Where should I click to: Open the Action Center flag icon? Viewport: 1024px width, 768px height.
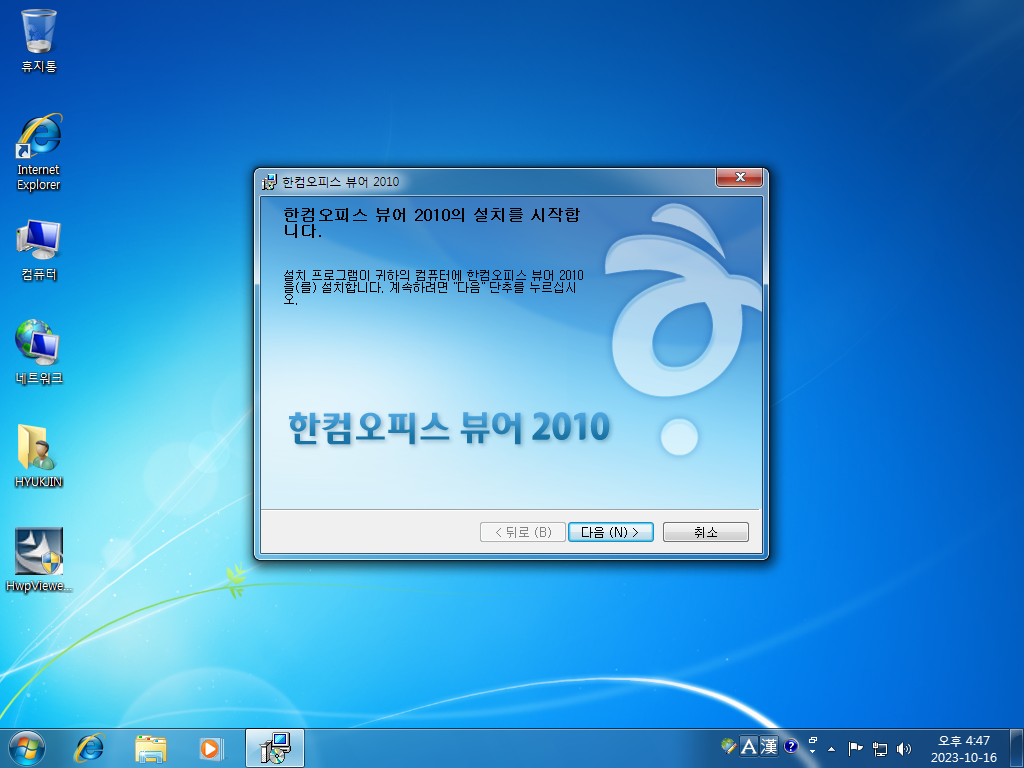[x=855, y=748]
